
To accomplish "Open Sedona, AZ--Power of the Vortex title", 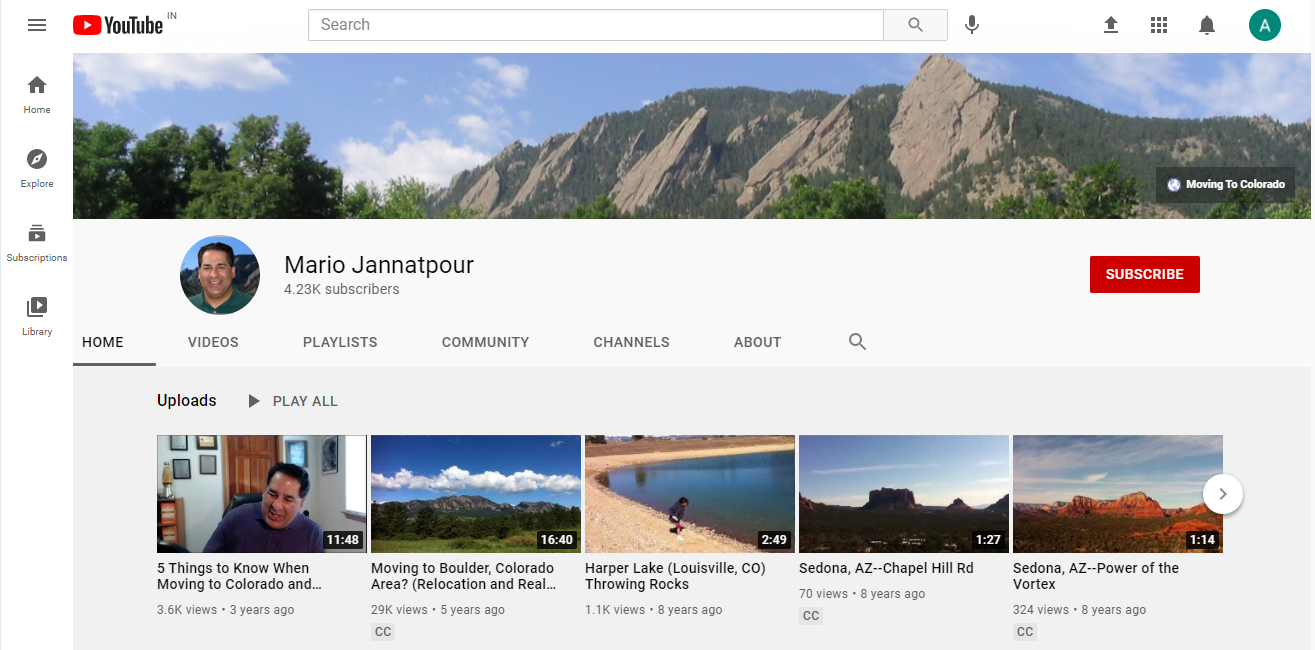I will pos(1096,576).
